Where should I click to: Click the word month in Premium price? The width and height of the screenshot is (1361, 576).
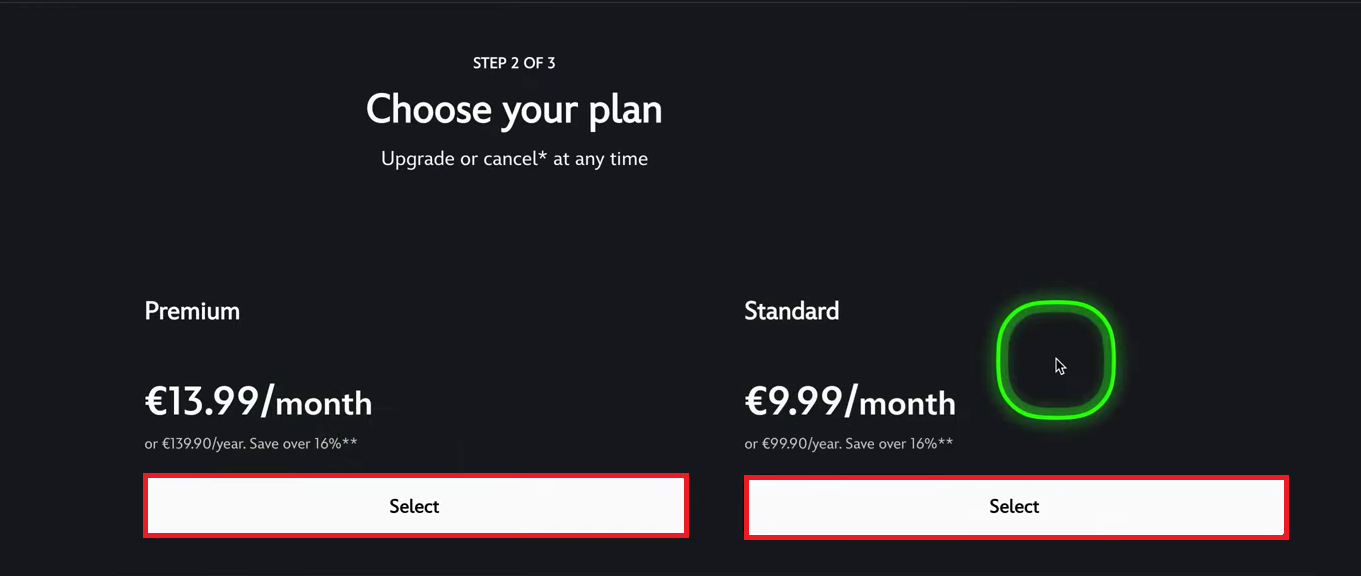323,404
